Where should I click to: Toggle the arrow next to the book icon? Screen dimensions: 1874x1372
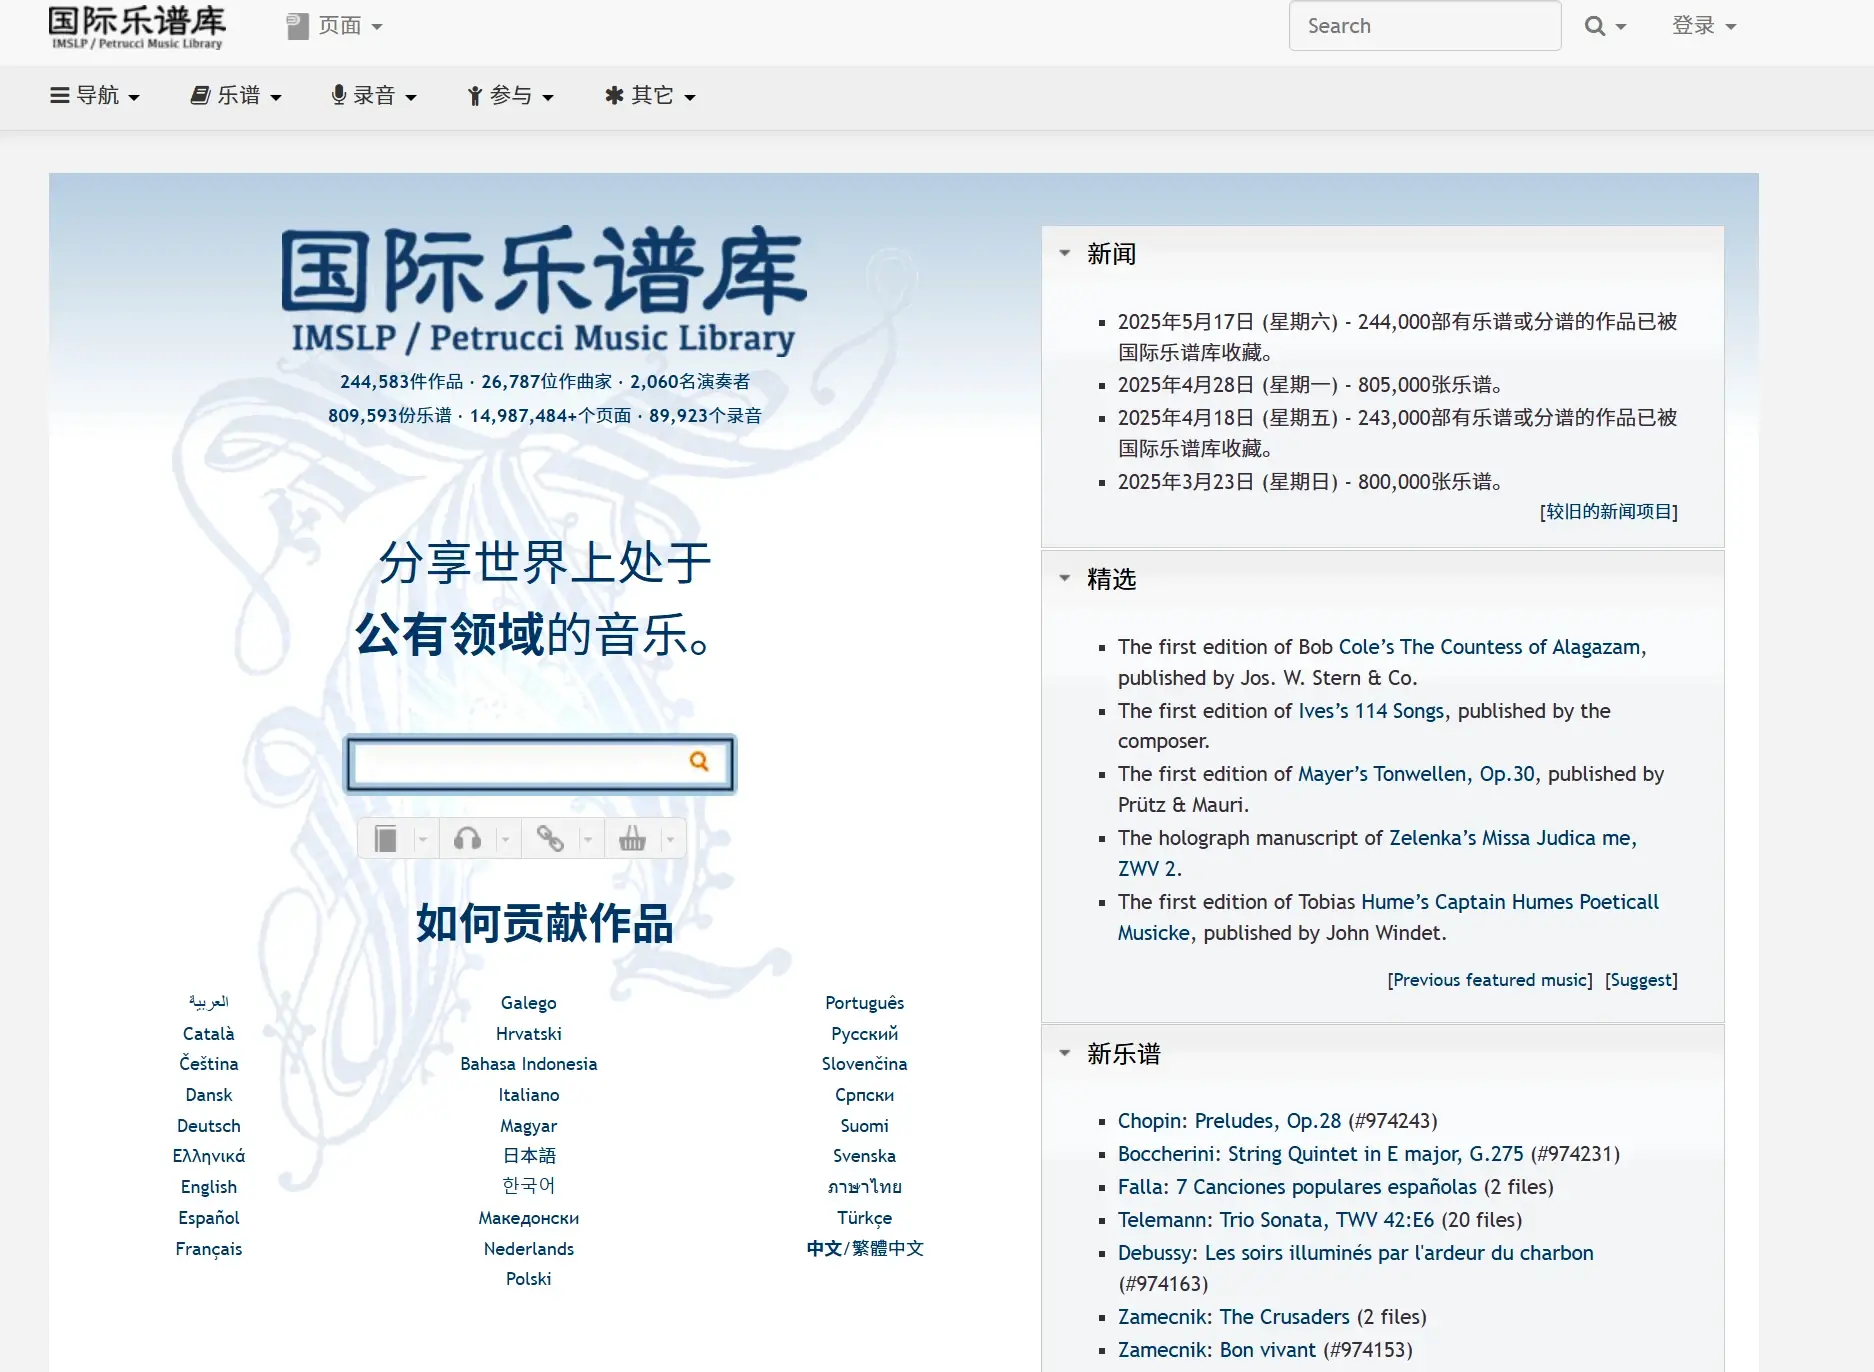(x=423, y=838)
